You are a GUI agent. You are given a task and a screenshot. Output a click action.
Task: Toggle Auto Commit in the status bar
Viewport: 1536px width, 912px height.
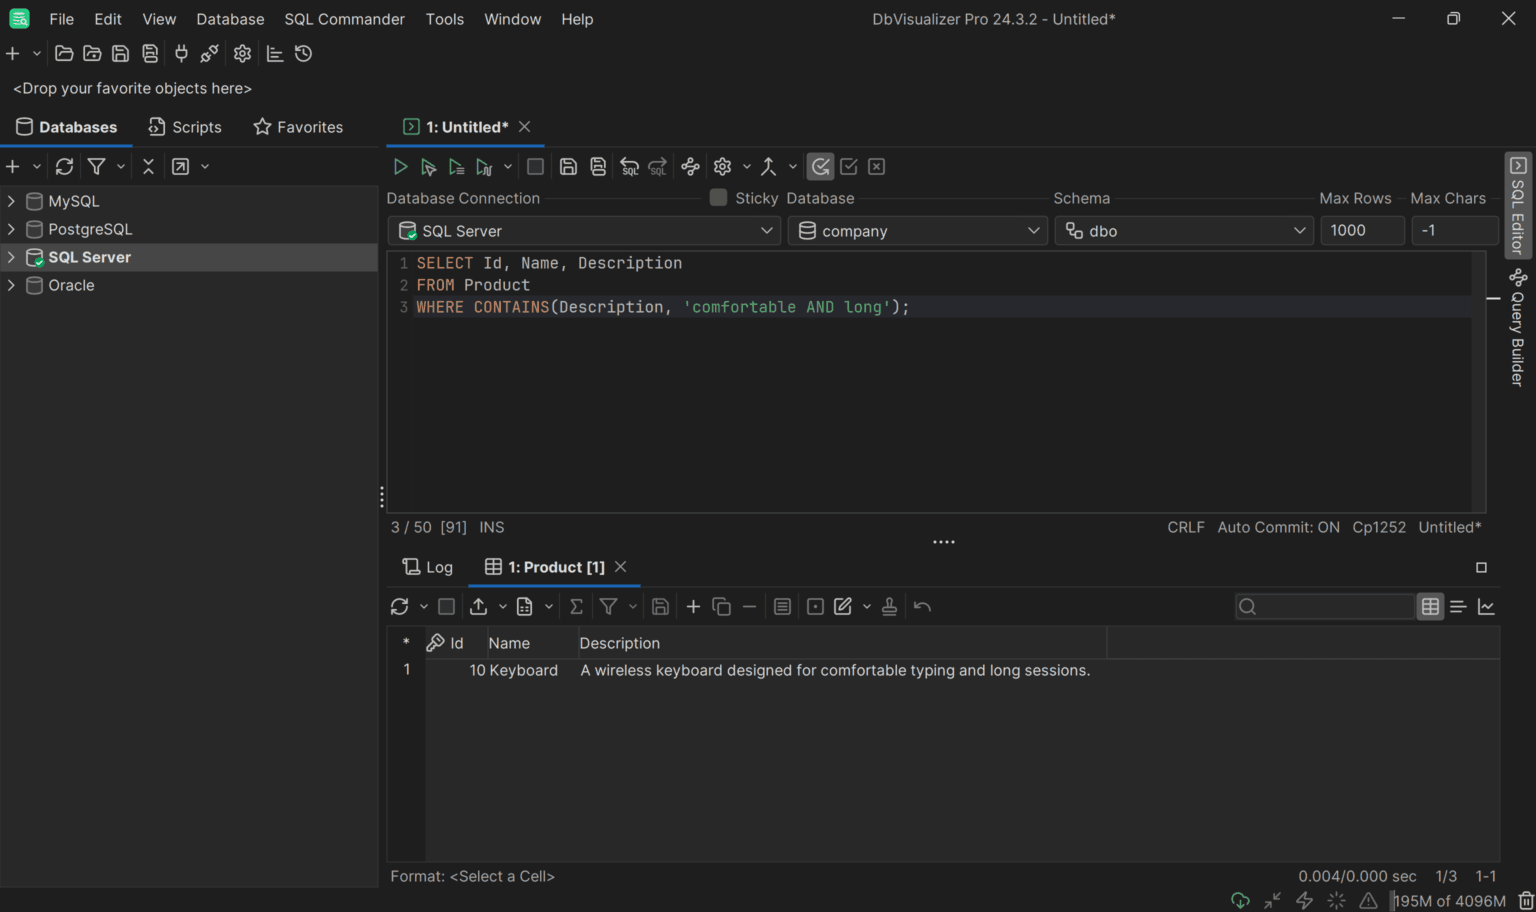(x=1278, y=527)
